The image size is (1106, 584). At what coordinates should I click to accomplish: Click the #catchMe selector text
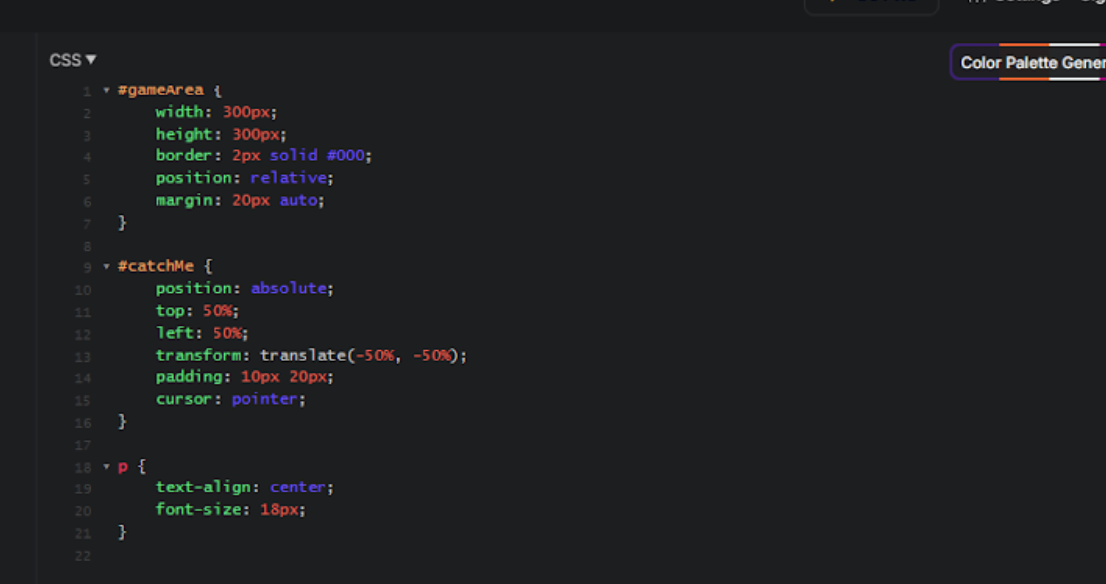point(156,267)
